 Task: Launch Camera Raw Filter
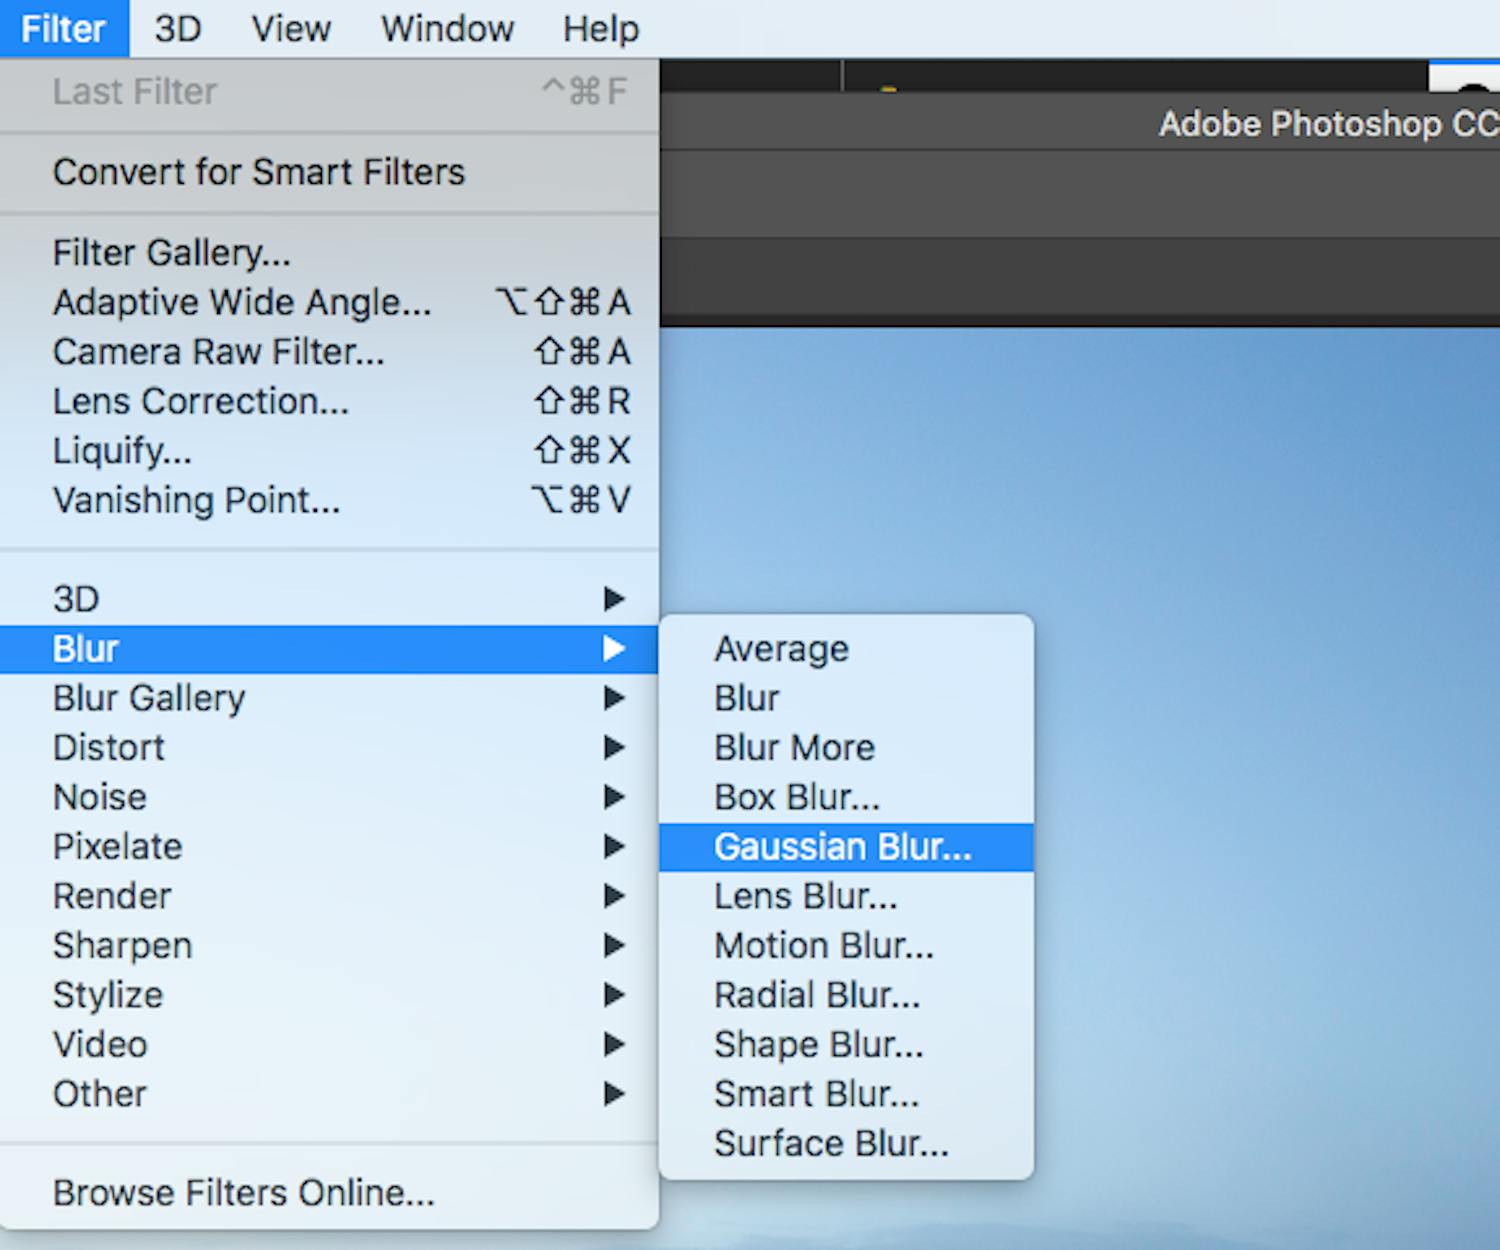(218, 352)
